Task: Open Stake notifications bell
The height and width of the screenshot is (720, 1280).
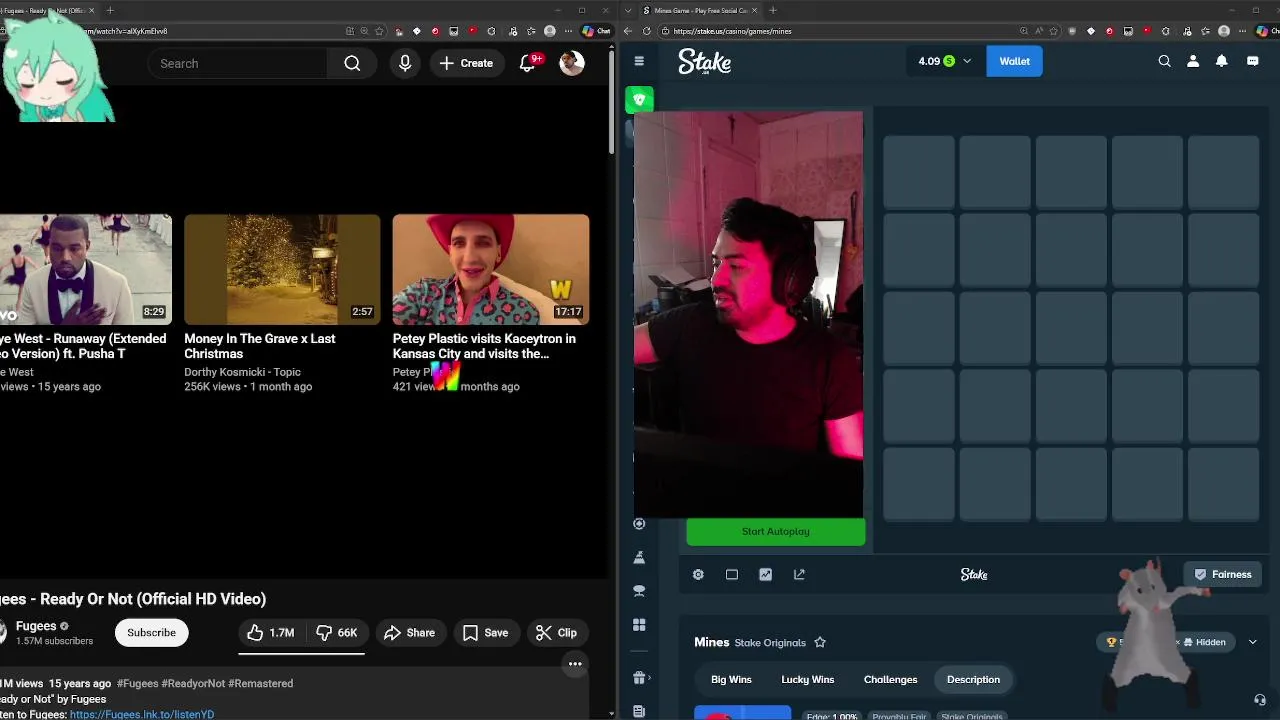Action: [1221, 61]
